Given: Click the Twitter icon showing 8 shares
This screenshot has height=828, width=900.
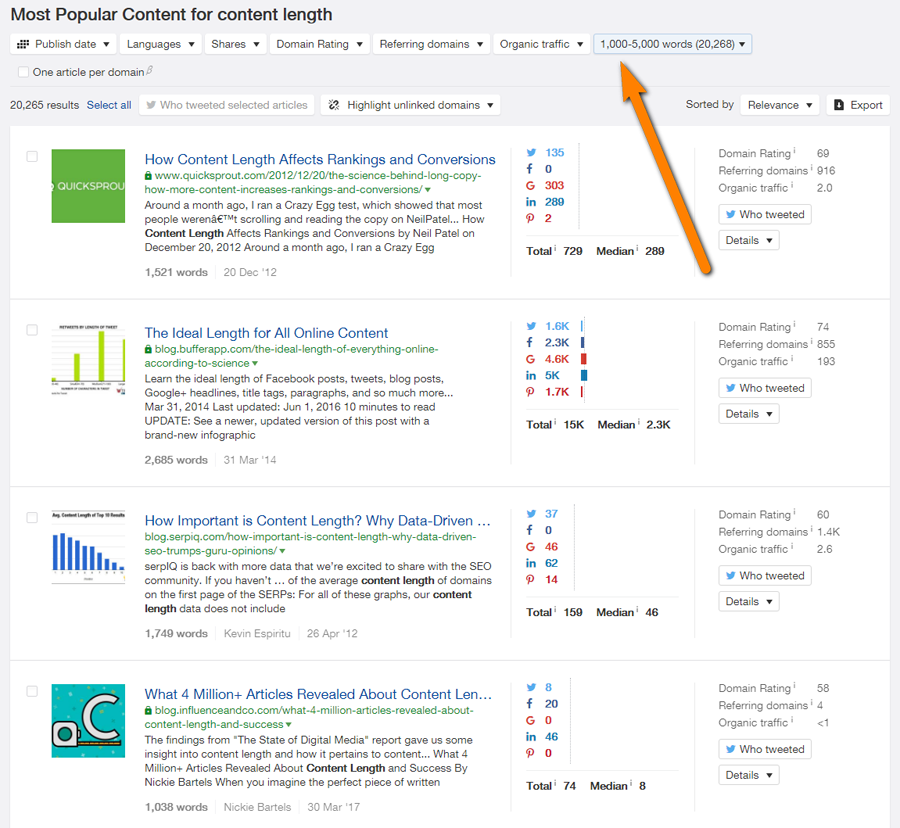Looking at the screenshot, I should 531,687.
